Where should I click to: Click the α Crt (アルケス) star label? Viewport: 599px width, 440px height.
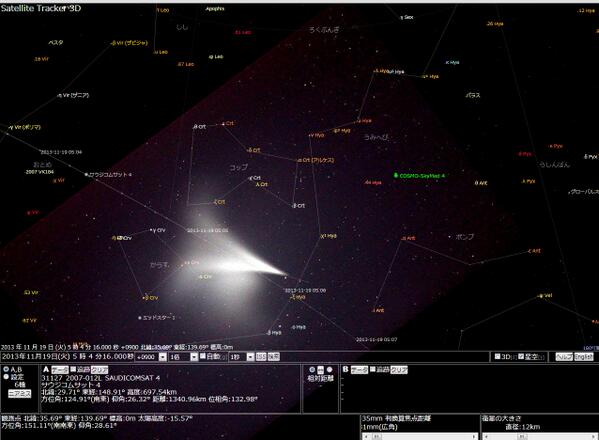pos(316,160)
